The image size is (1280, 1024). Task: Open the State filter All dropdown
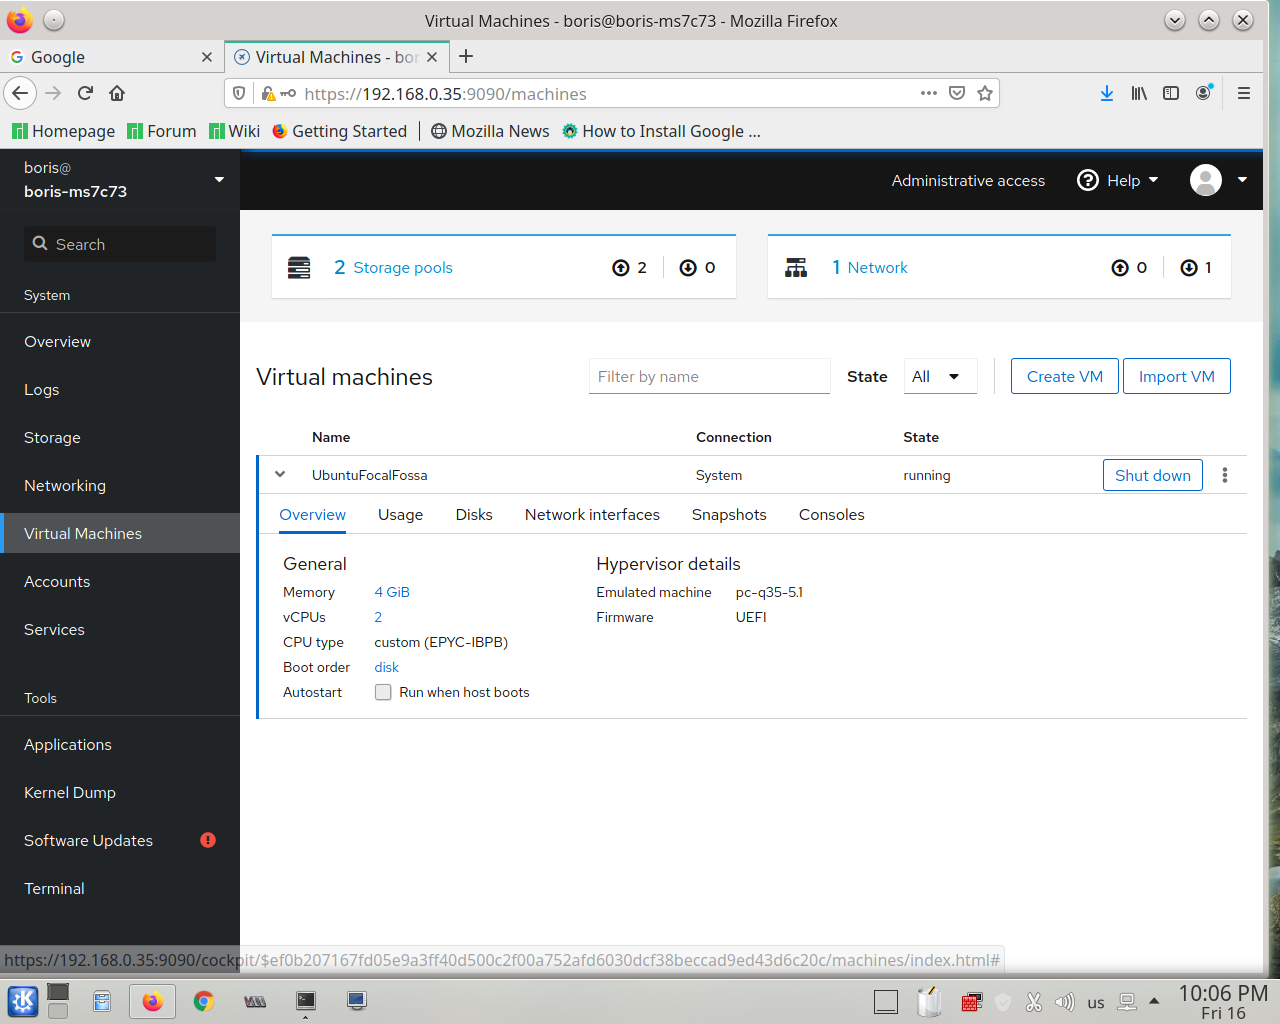[939, 376]
